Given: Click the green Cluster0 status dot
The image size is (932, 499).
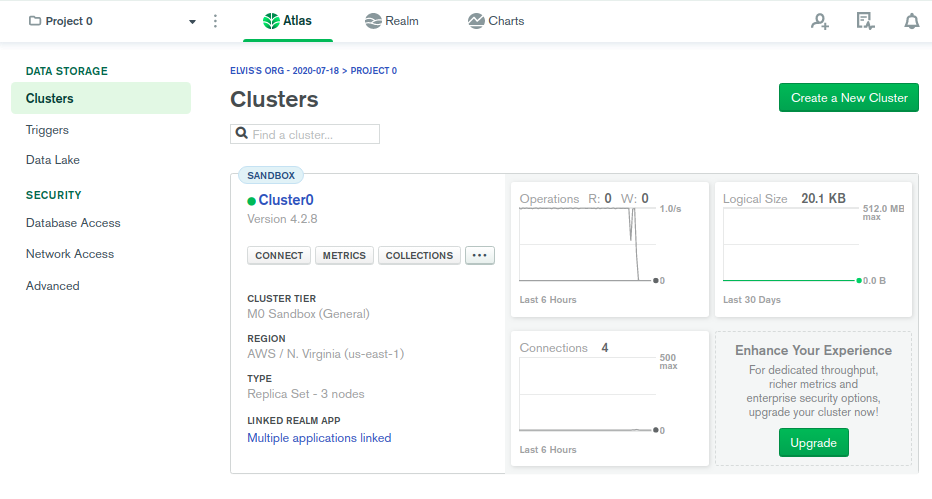Looking at the screenshot, I should (251, 201).
